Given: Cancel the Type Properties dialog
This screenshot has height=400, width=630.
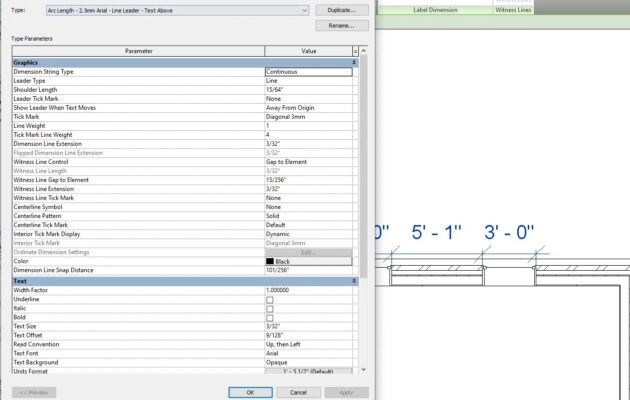Looking at the screenshot, I should click(297, 392).
